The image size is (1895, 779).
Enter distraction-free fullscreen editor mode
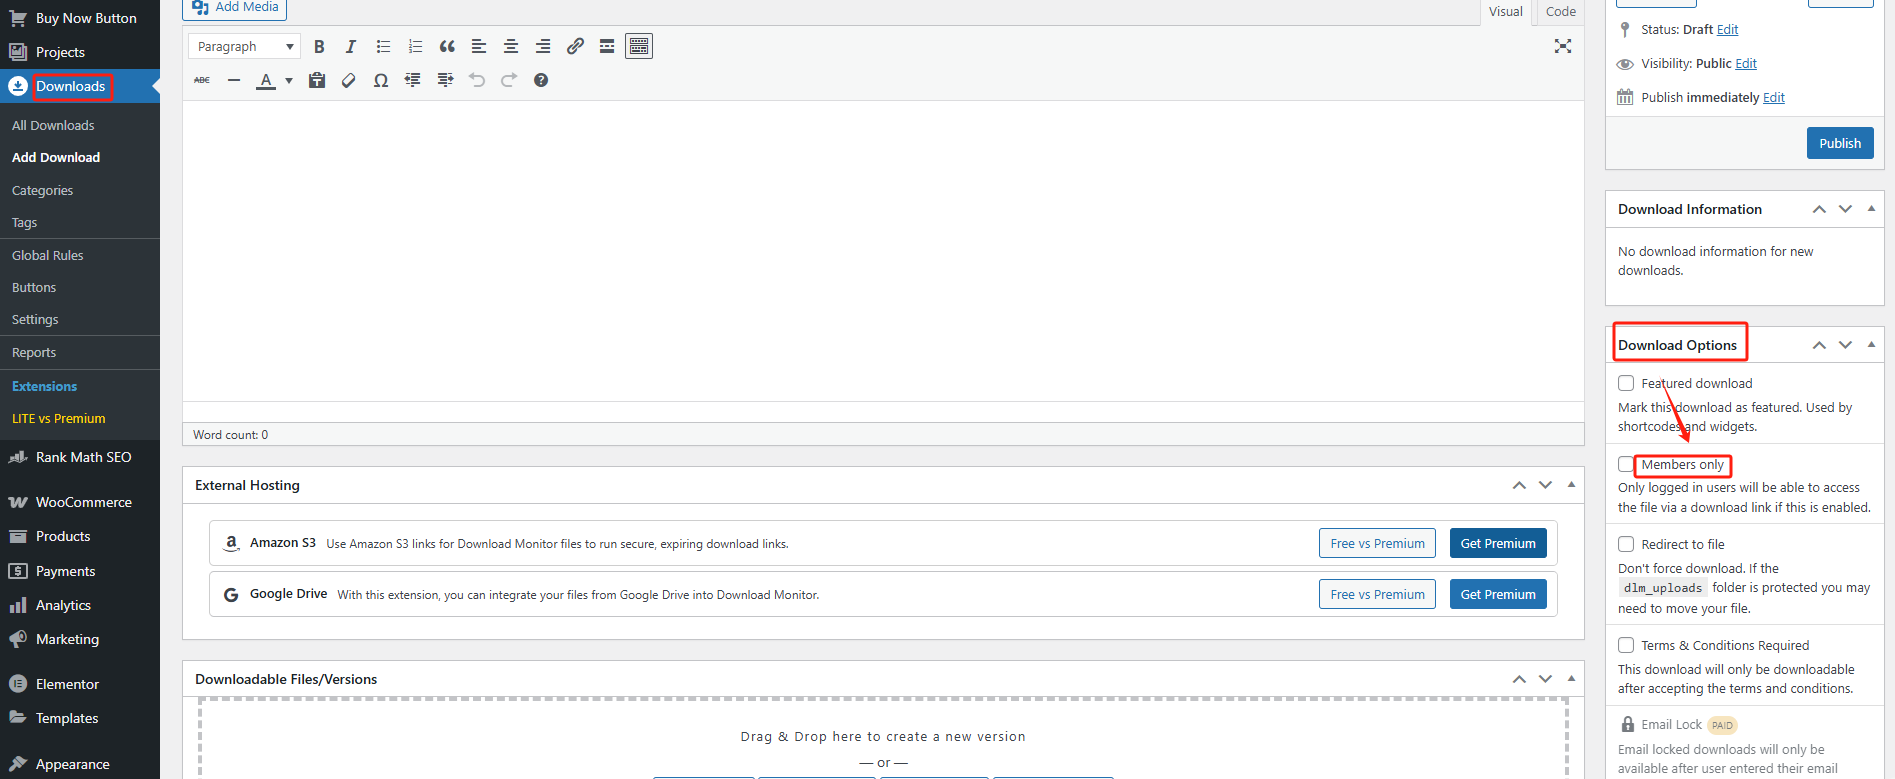pos(1563,47)
